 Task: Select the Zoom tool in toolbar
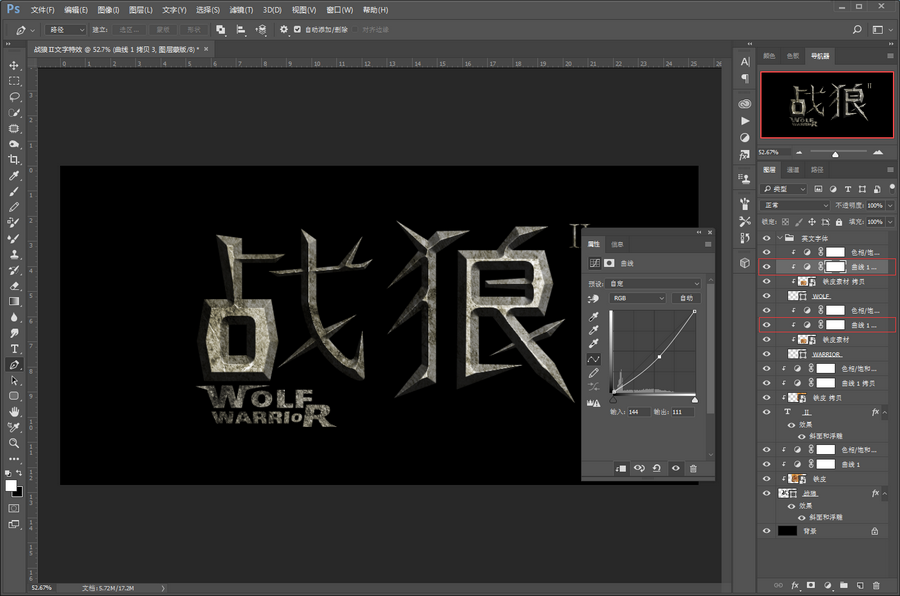(14, 442)
